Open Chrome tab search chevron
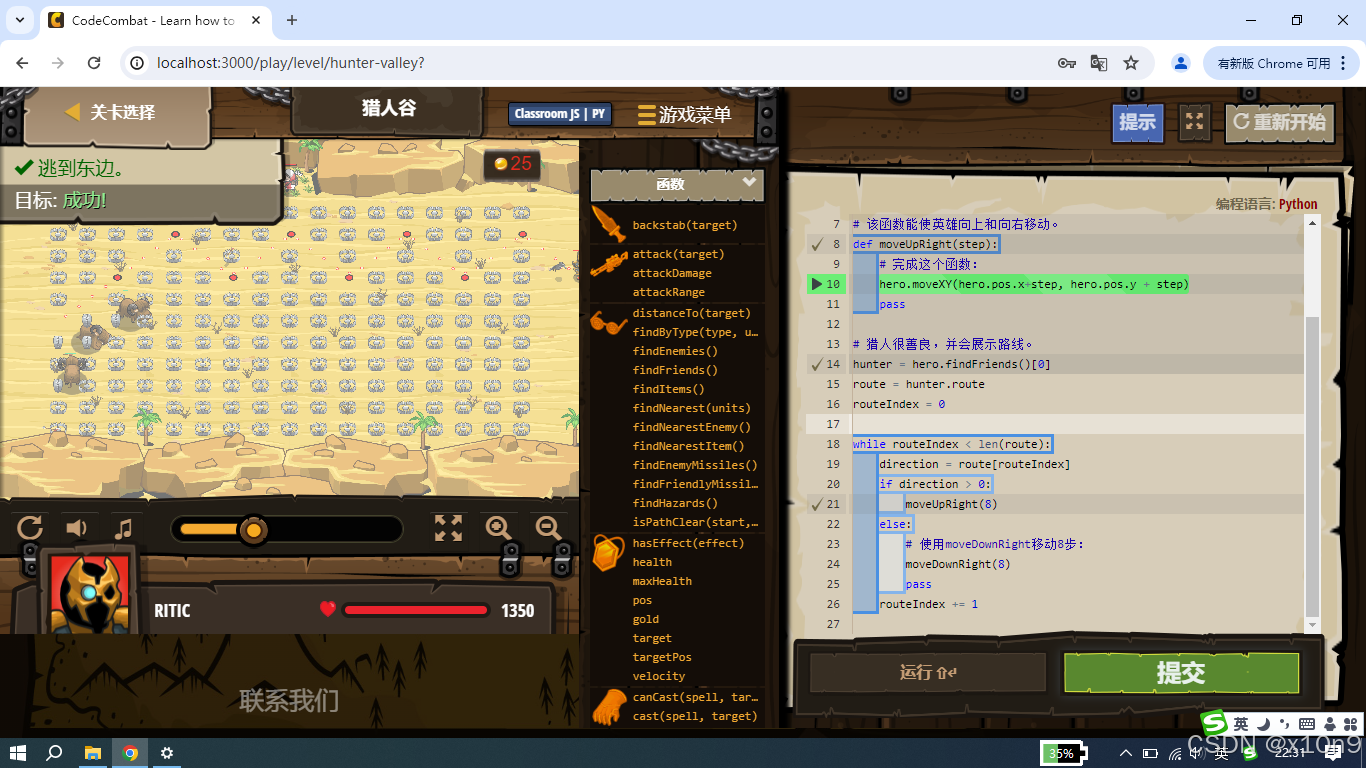Image resolution: width=1366 pixels, height=768 pixels. (x=22, y=20)
